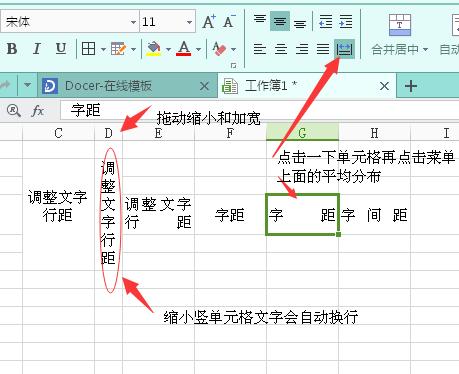Click the fx insert function icon
This screenshot has width=459, height=374.
pyautogui.click(x=38, y=110)
